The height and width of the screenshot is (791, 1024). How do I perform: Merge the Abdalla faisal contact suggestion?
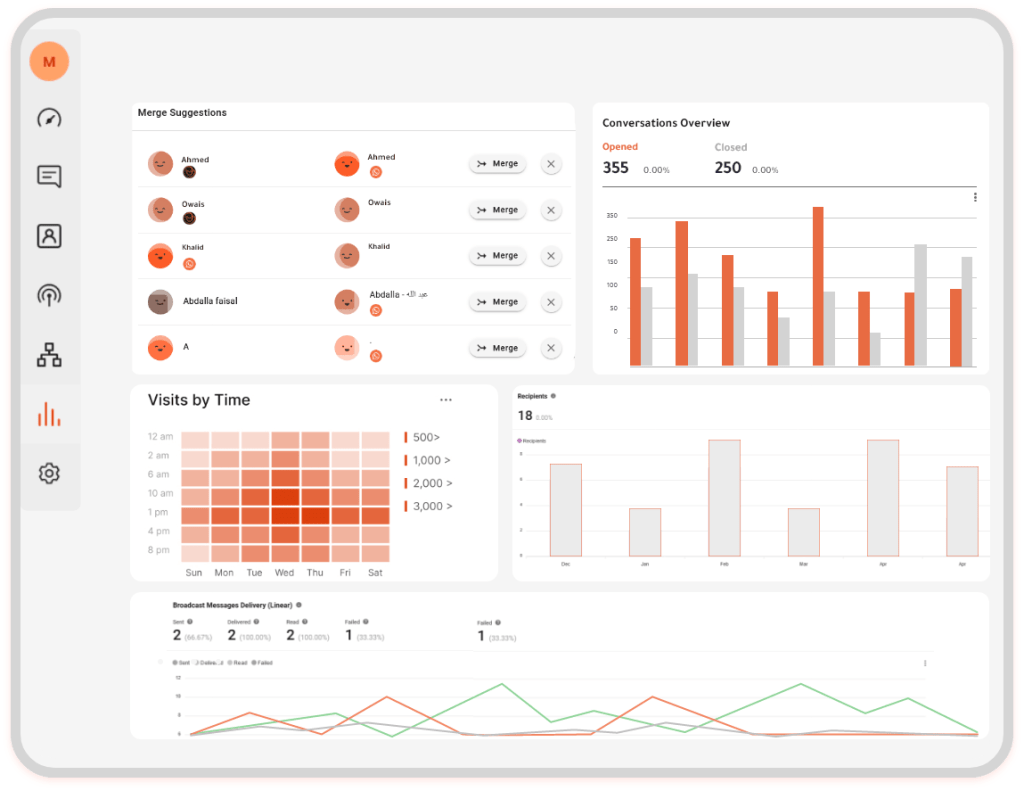pos(497,302)
